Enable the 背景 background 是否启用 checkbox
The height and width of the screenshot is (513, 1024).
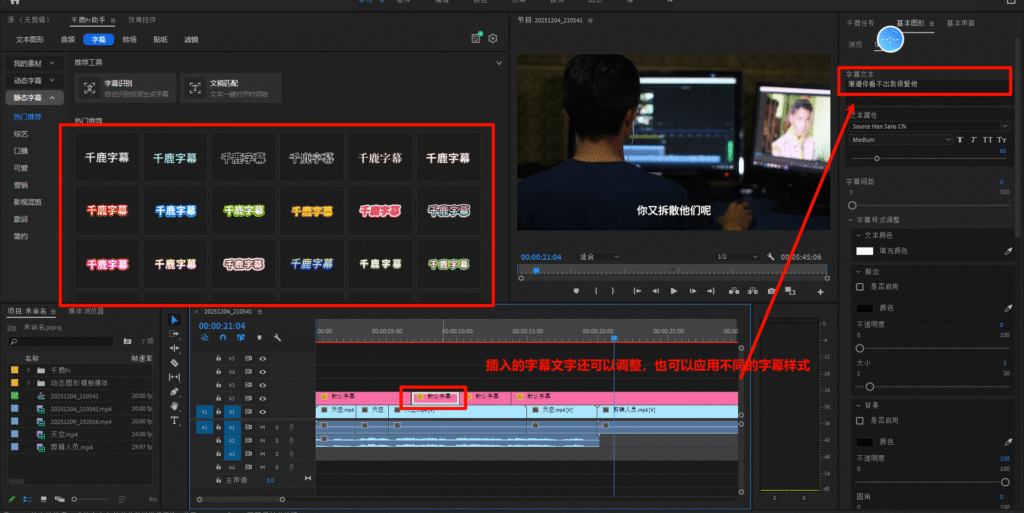click(x=861, y=422)
